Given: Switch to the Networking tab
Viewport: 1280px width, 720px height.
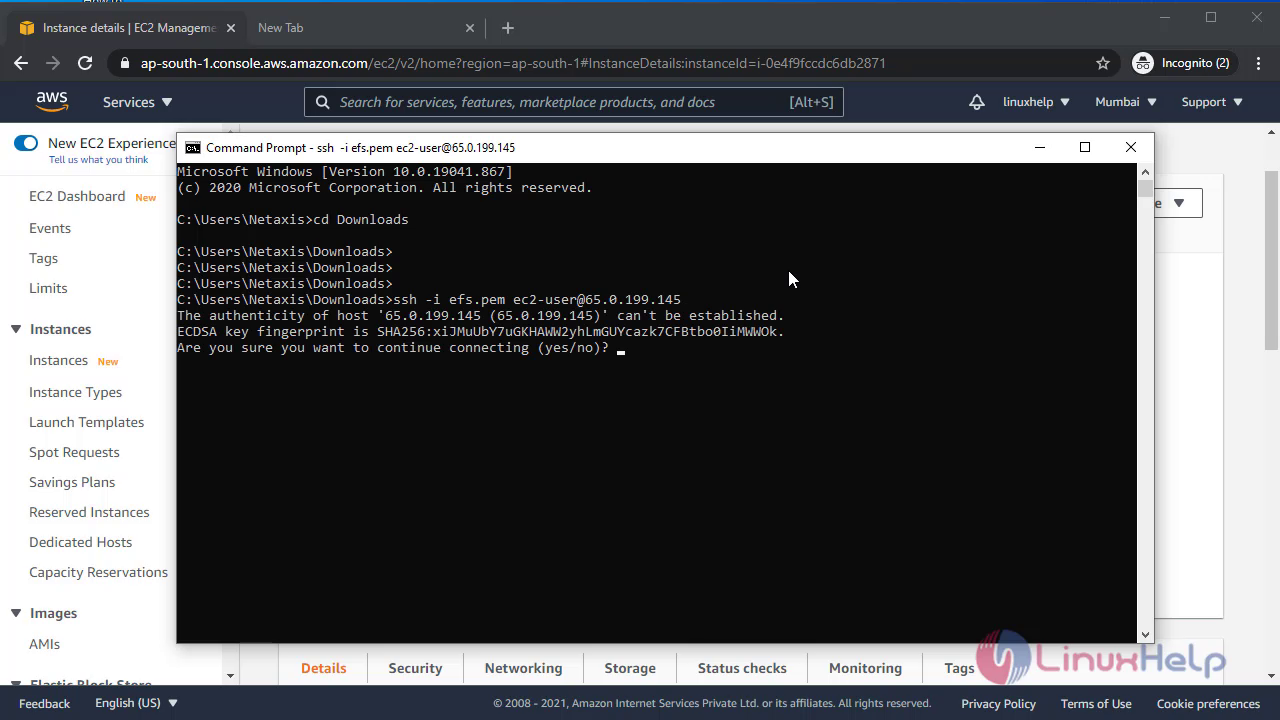Looking at the screenshot, I should (x=523, y=668).
